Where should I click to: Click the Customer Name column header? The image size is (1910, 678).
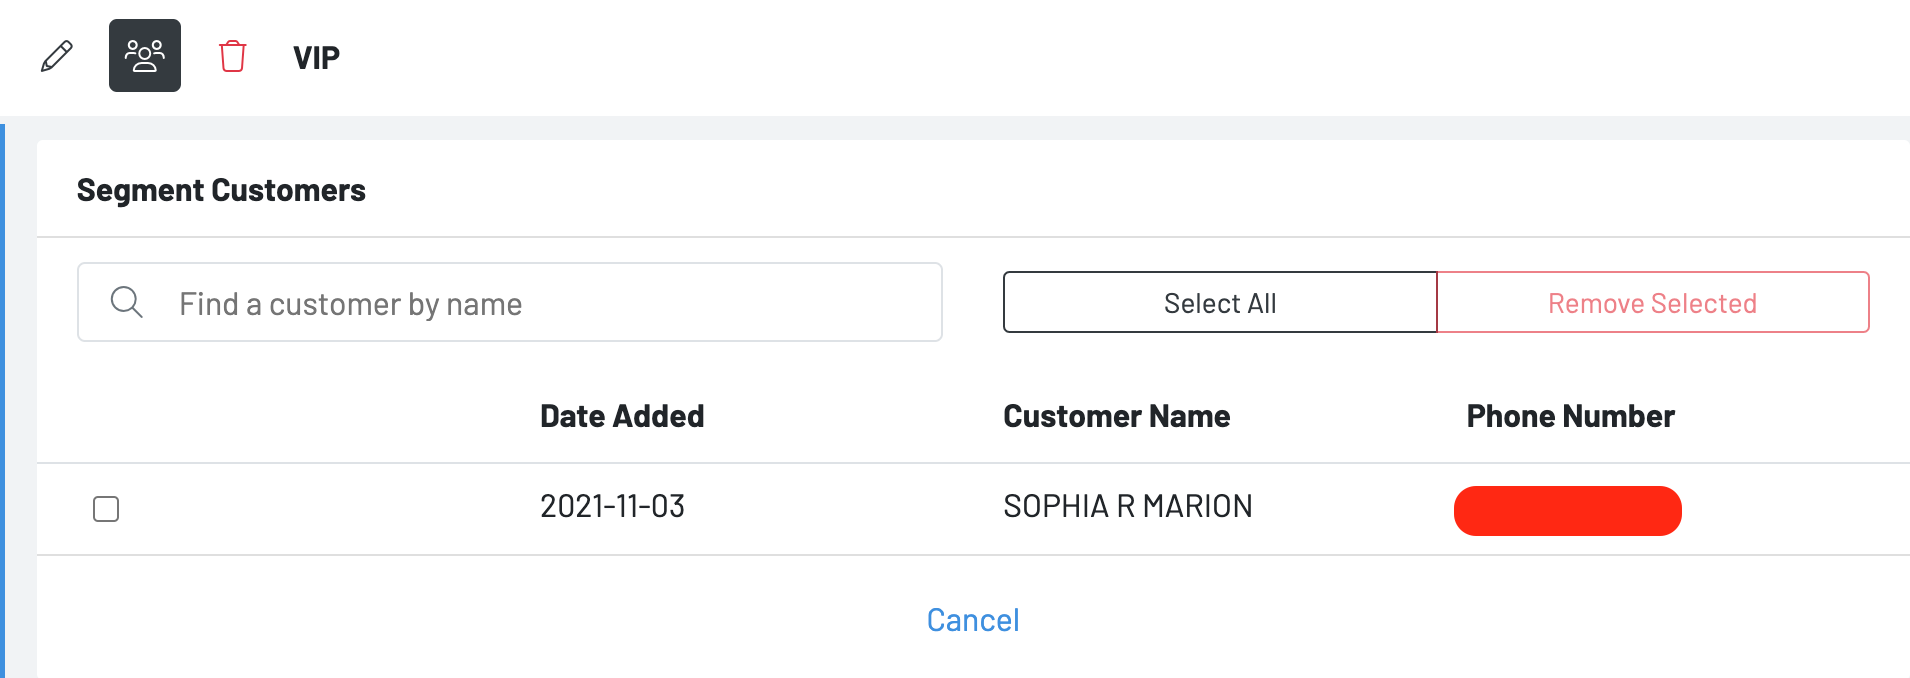coord(1116,416)
